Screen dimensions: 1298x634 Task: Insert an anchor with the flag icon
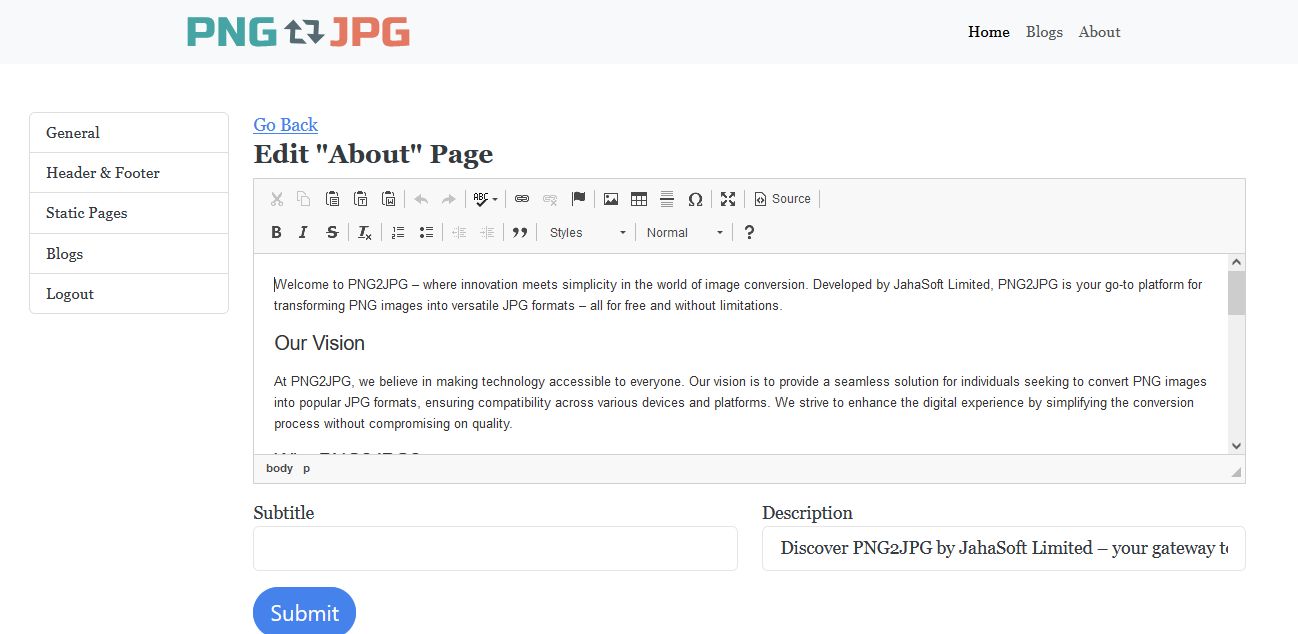click(x=578, y=199)
